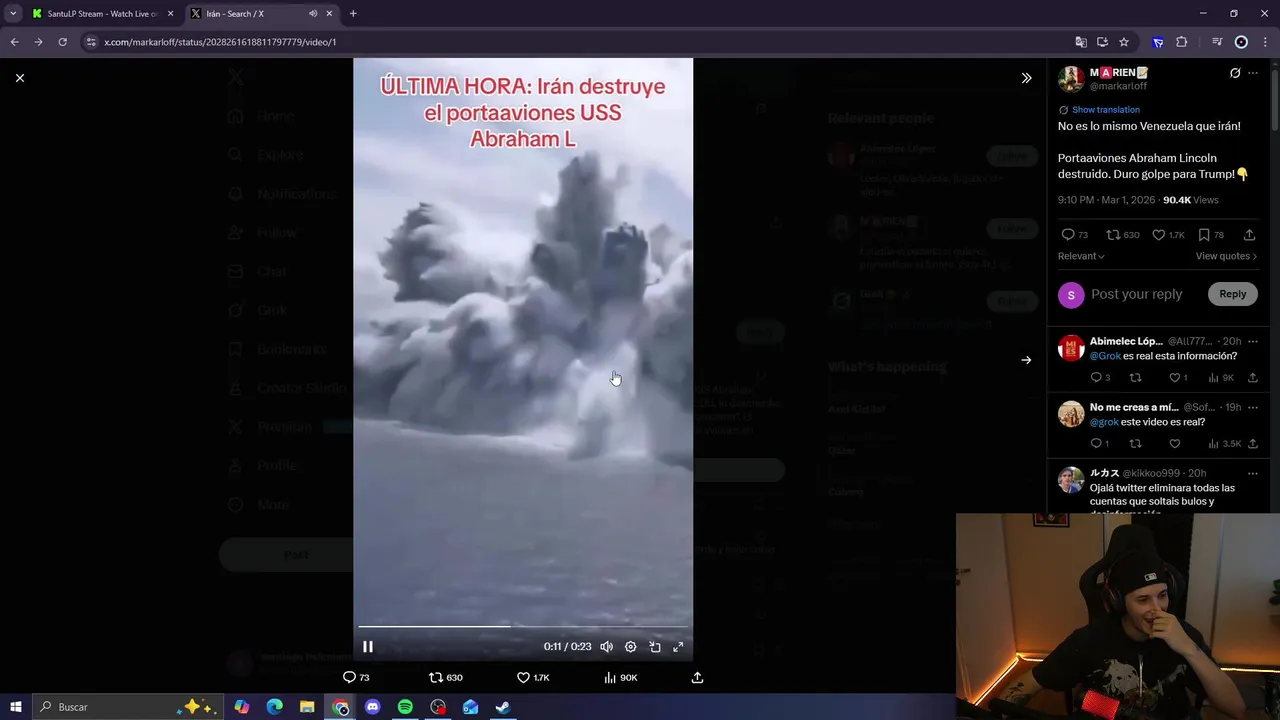Like the post via heart under the video
The height and width of the screenshot is (720, 1280).
coord(533,677)
